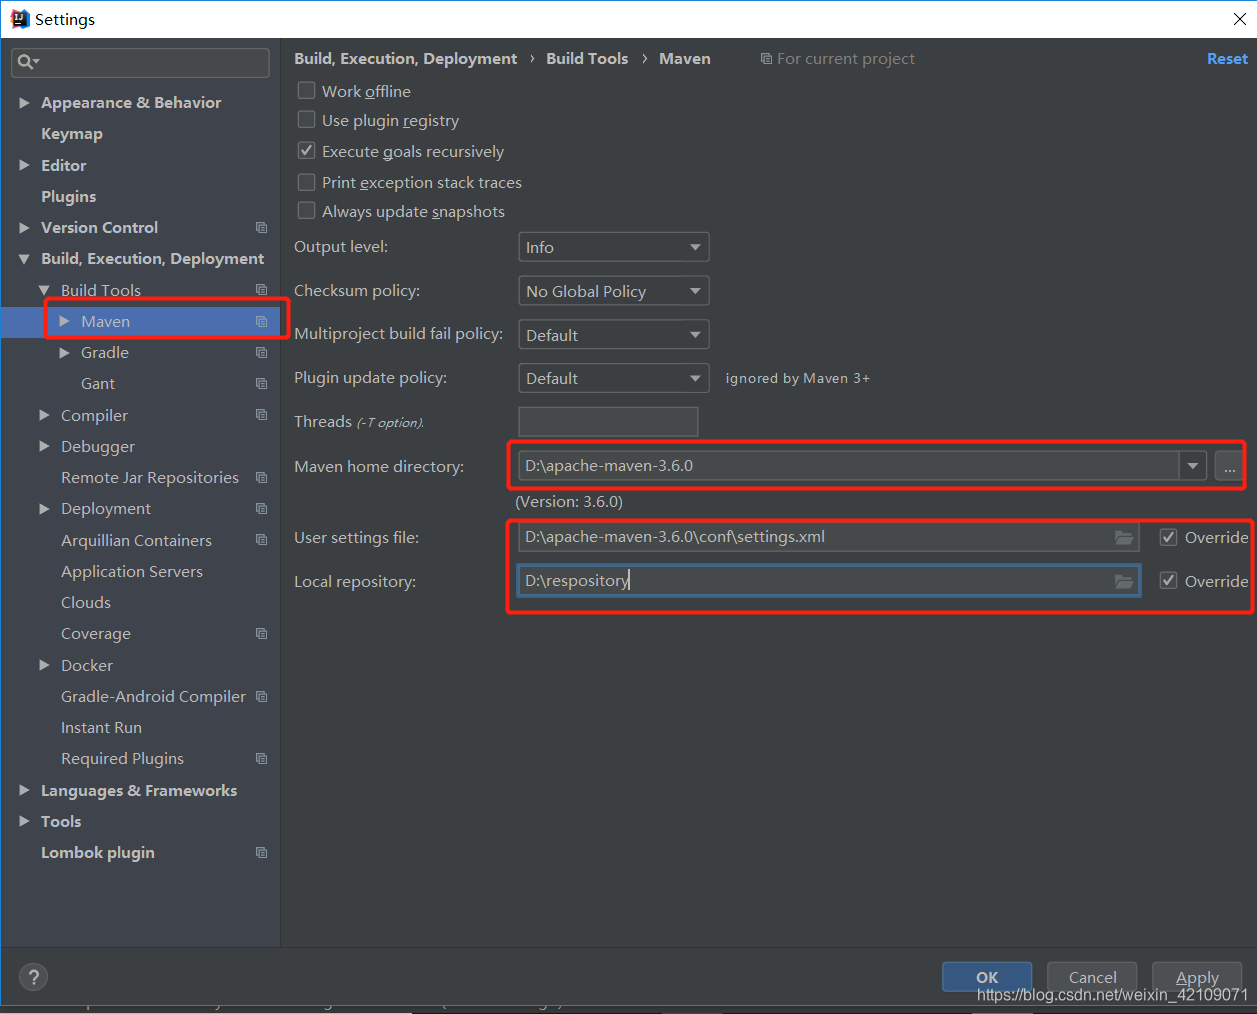Viewport: 1257px width, 1014px height.
Task: Click the Cancel button
Action: pyautogui.click(x=1092, y=977)
